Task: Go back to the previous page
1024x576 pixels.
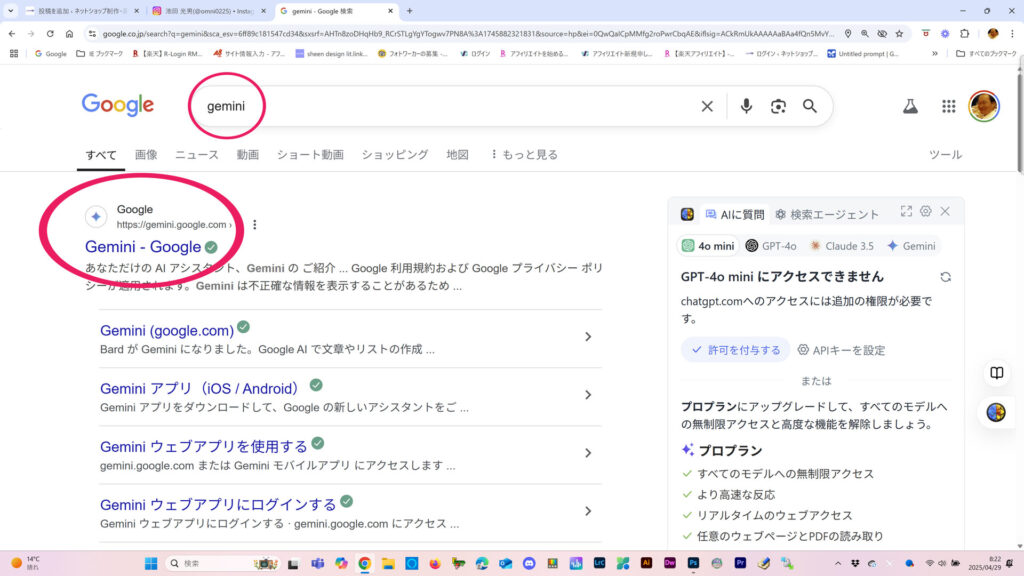Action: pos(12,33)
